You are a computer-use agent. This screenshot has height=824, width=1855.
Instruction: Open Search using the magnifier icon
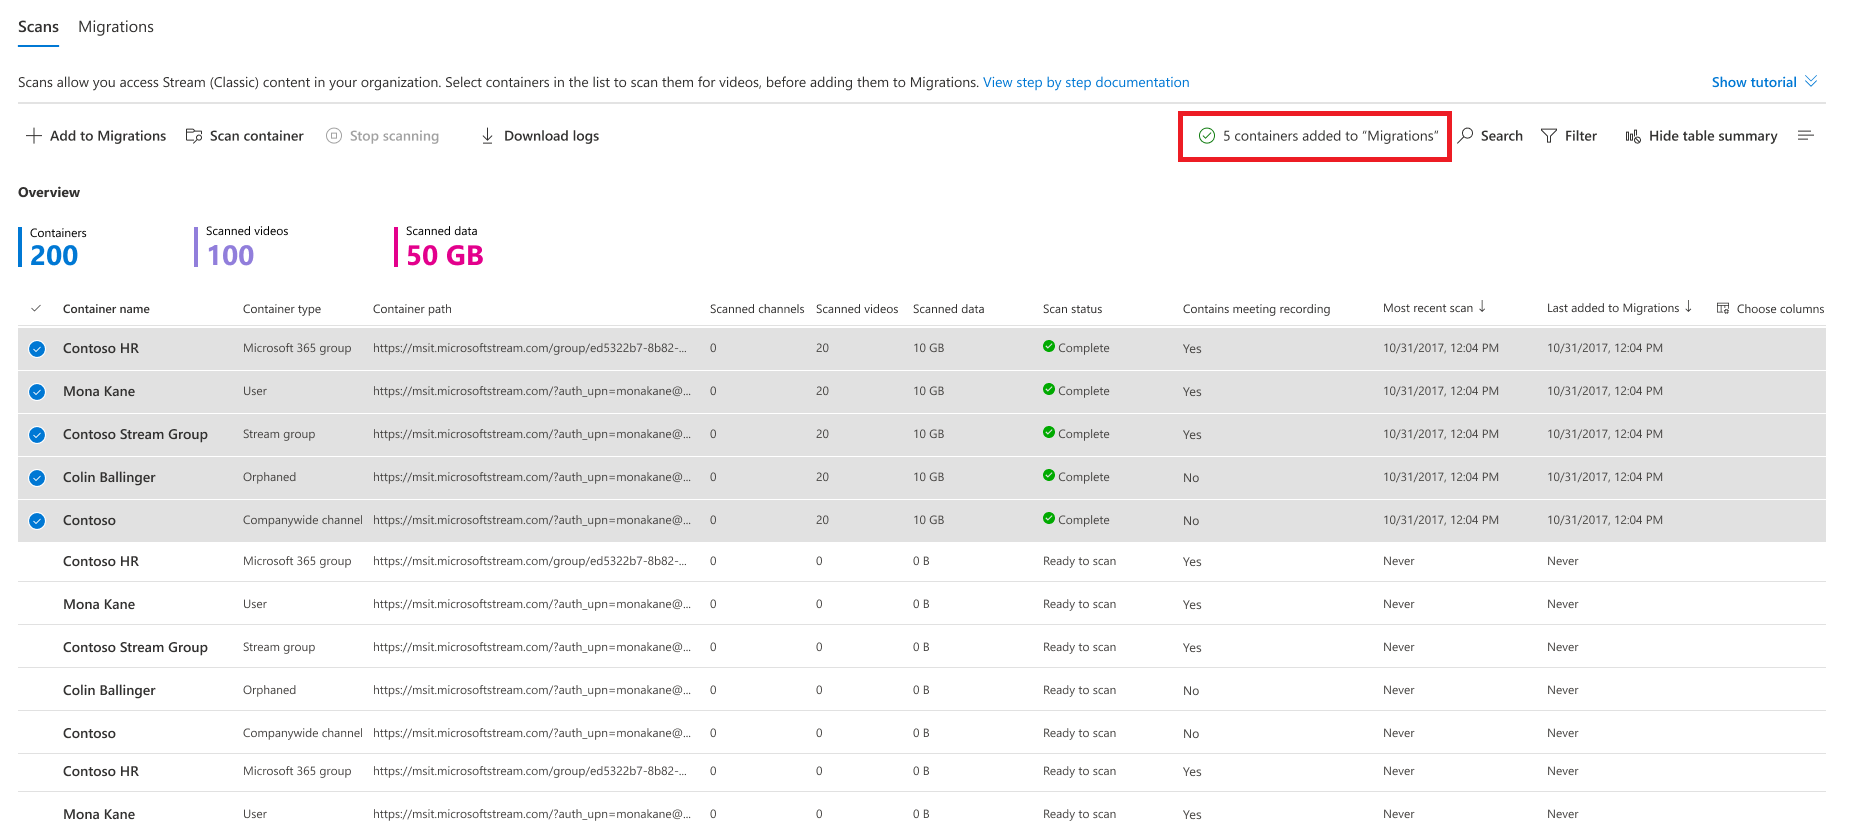point(1466,135)
